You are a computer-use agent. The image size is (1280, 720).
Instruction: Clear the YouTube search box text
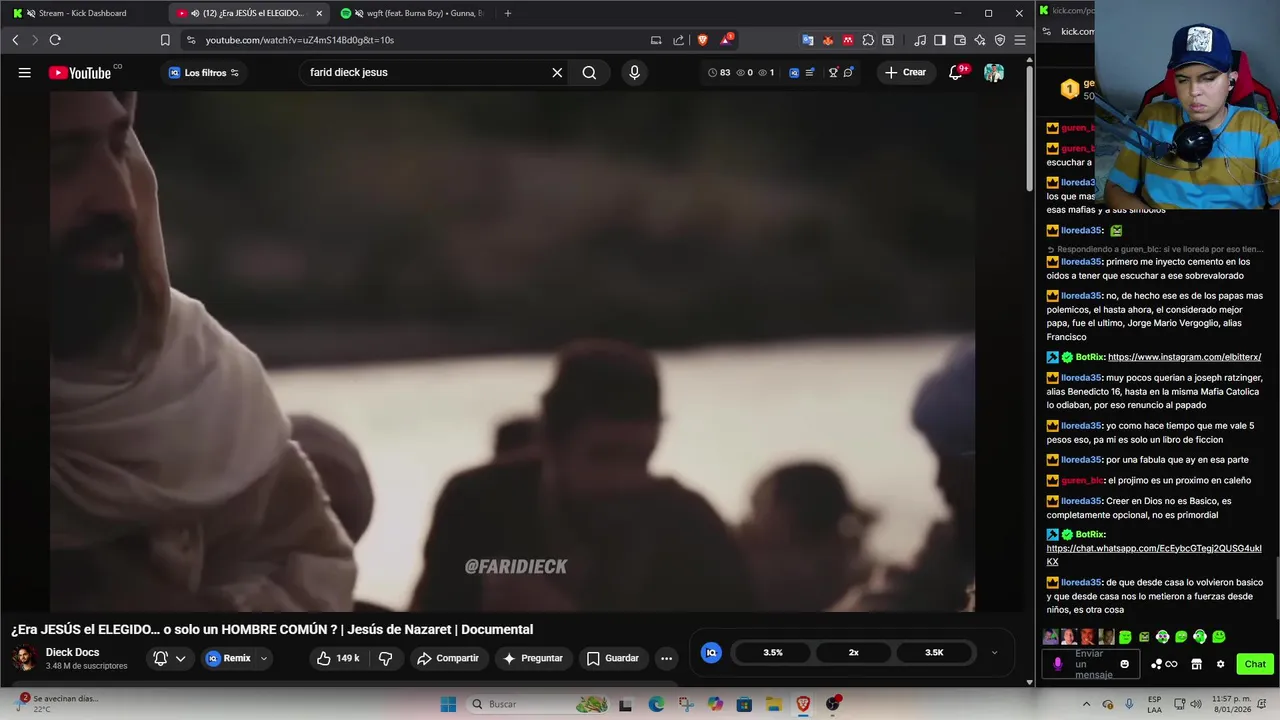coord(557,72)
